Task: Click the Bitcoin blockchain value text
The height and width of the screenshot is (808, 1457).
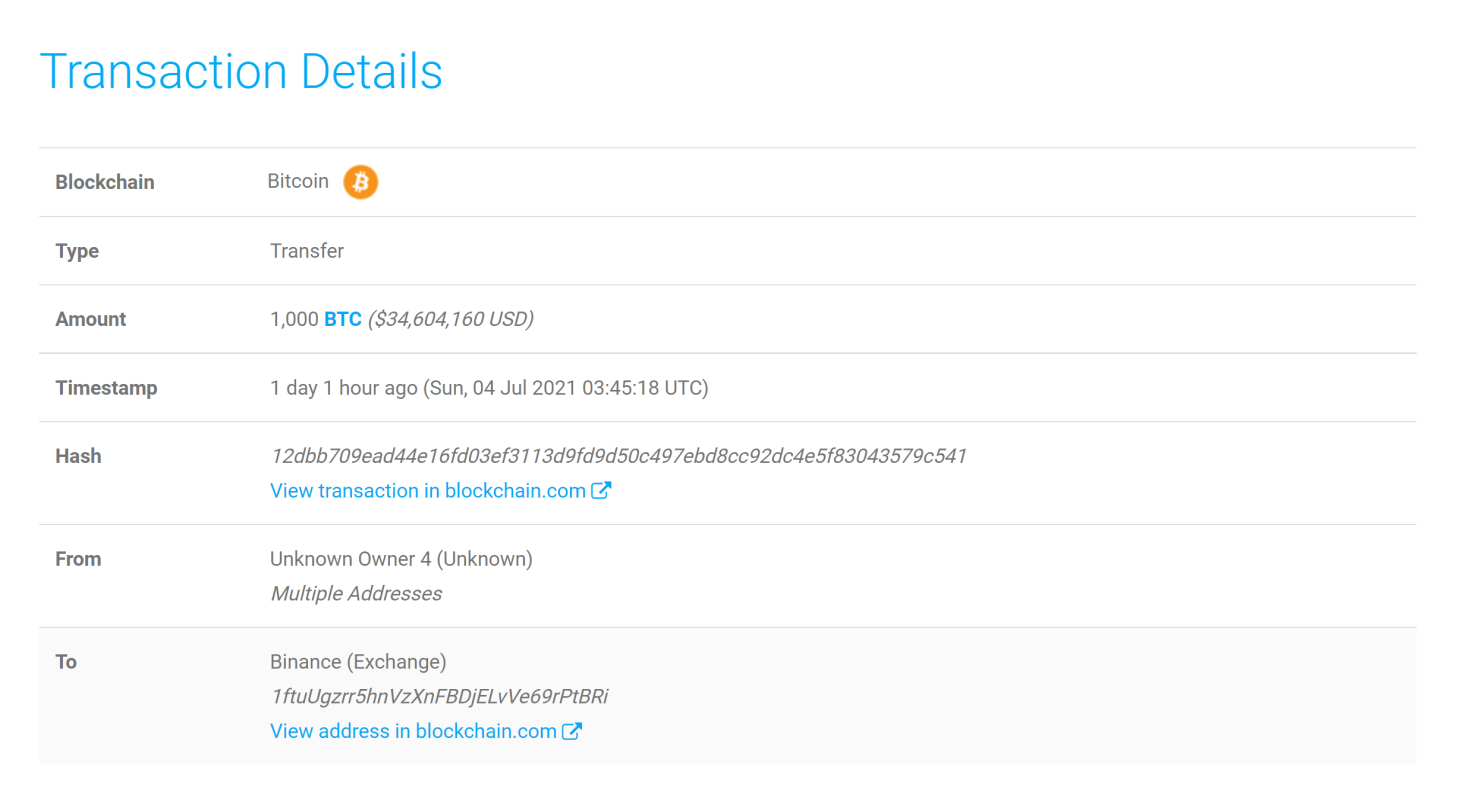Action: coord(298,182)
